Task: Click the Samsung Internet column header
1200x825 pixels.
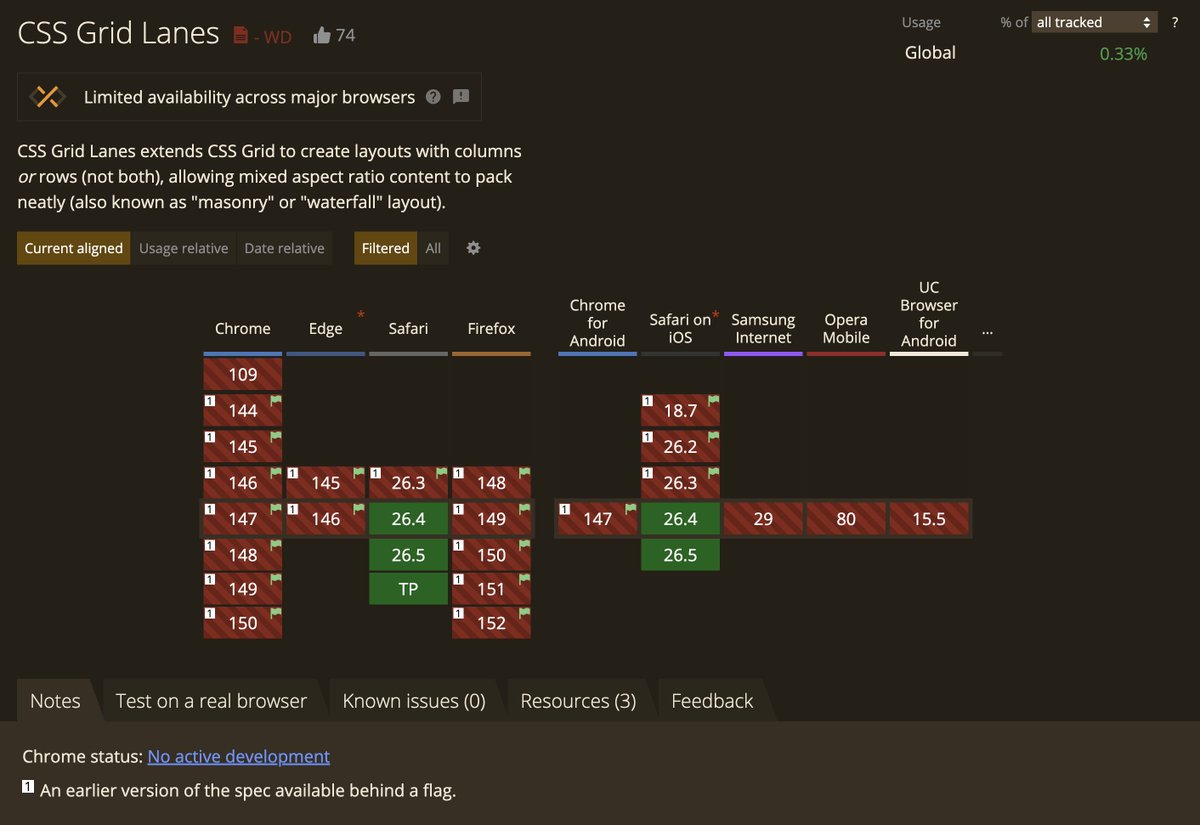Action: point(763,328)
